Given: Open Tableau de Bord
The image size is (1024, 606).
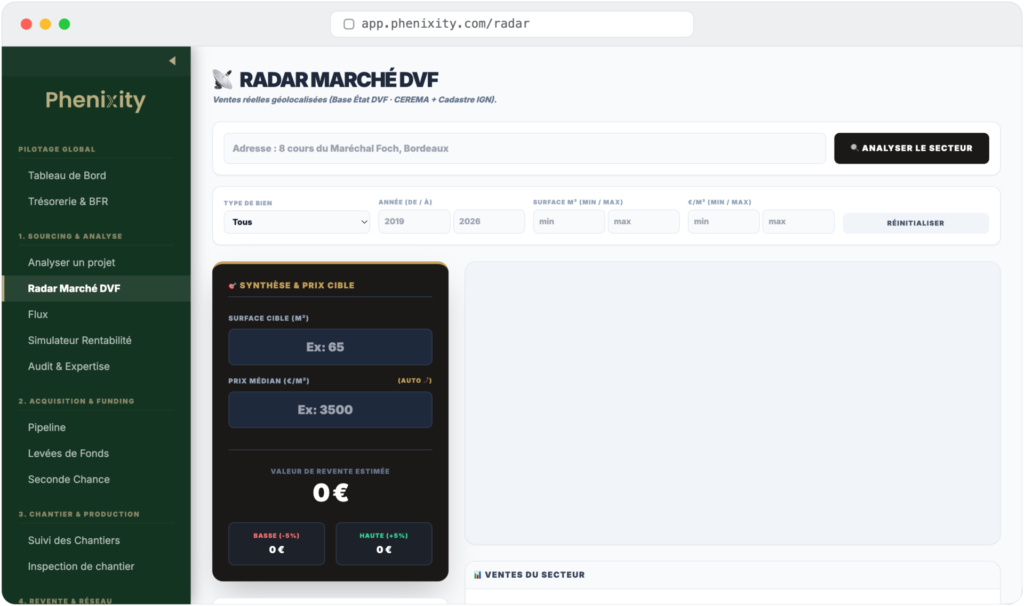Looking at the screenshot, I should [67, 176].
